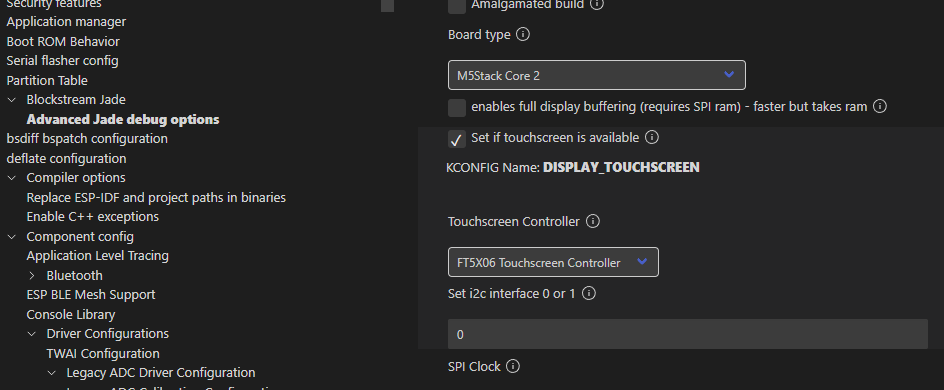This screenshot has width=944, height=390.
Task: Open Serial flasher config section
Action: pyautogui.click(x=63, y=61)
